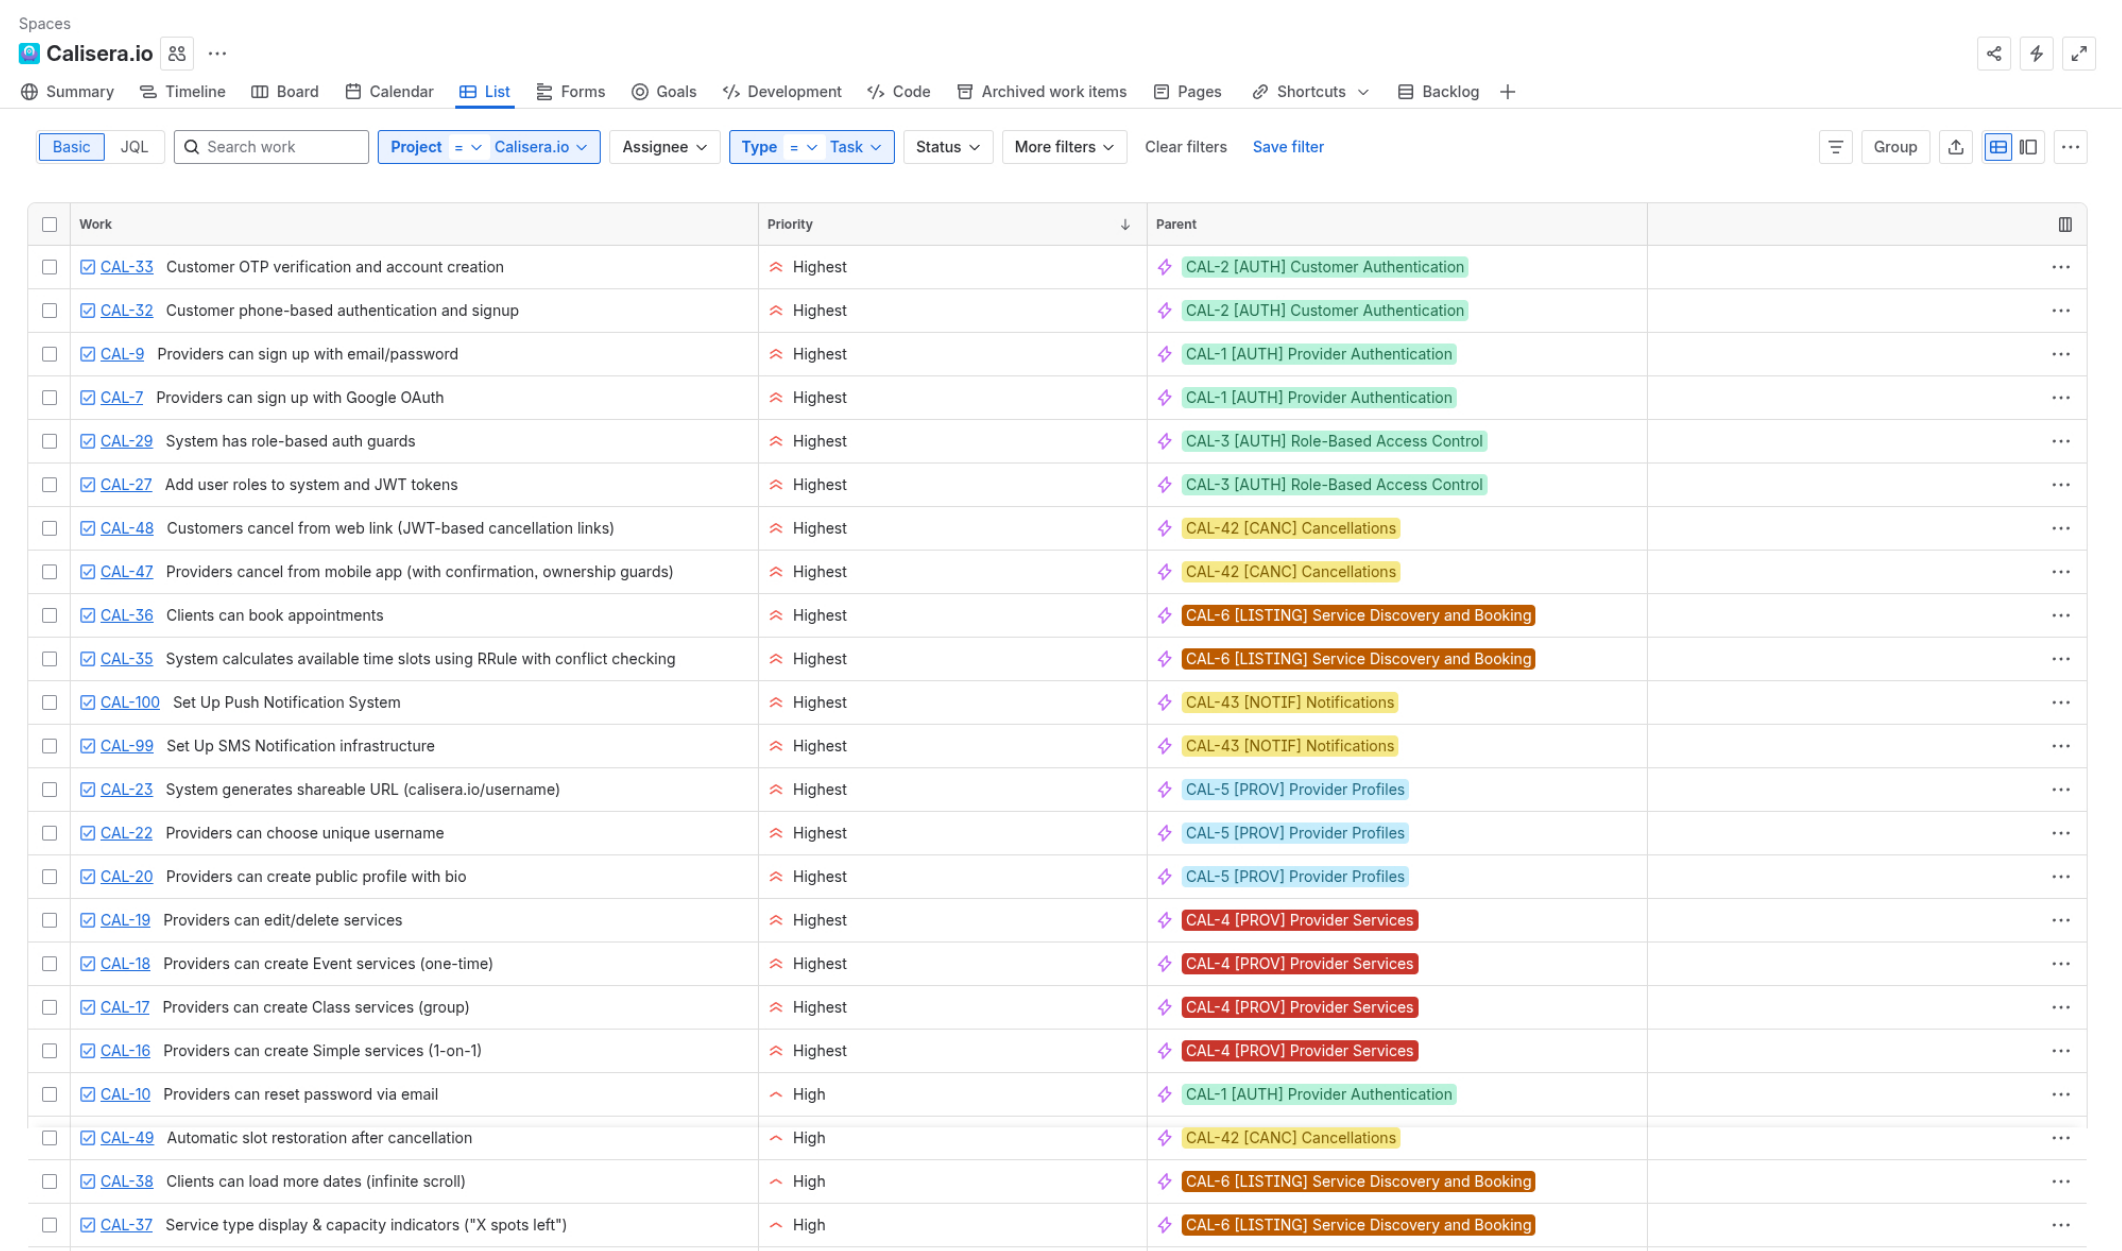The height and width of the screenshot is (1251, 2122).
Task: Click the Save filter link
Action: (1287, 147)
